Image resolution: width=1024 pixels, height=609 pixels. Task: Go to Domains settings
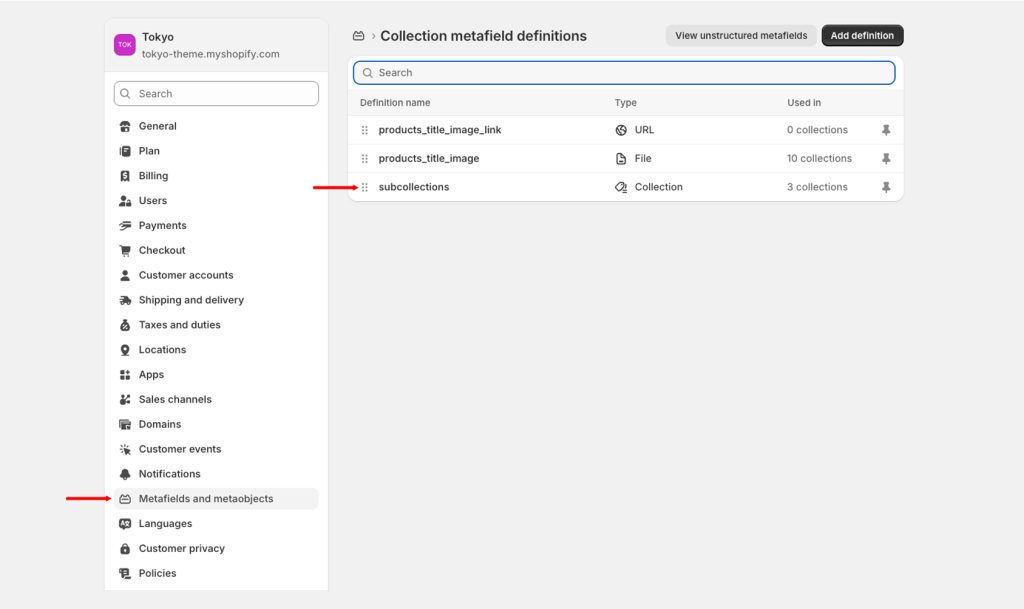pyautogui.click(x=216, y=424)
